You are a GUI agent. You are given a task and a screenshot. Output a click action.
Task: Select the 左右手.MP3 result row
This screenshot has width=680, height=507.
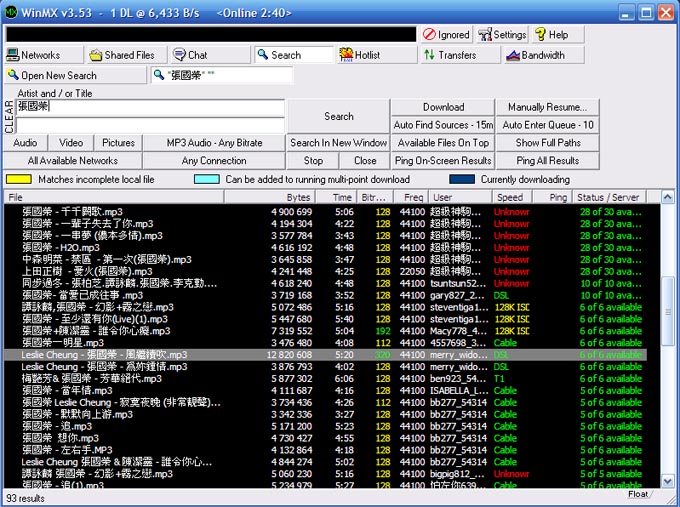click(x=325, y=450)
